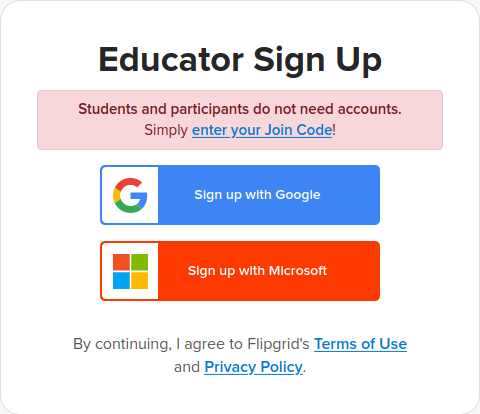The width and height of the screenshot is (480, 414).
Task: Click the green arc of Google logo
Action: pos(128,208)
